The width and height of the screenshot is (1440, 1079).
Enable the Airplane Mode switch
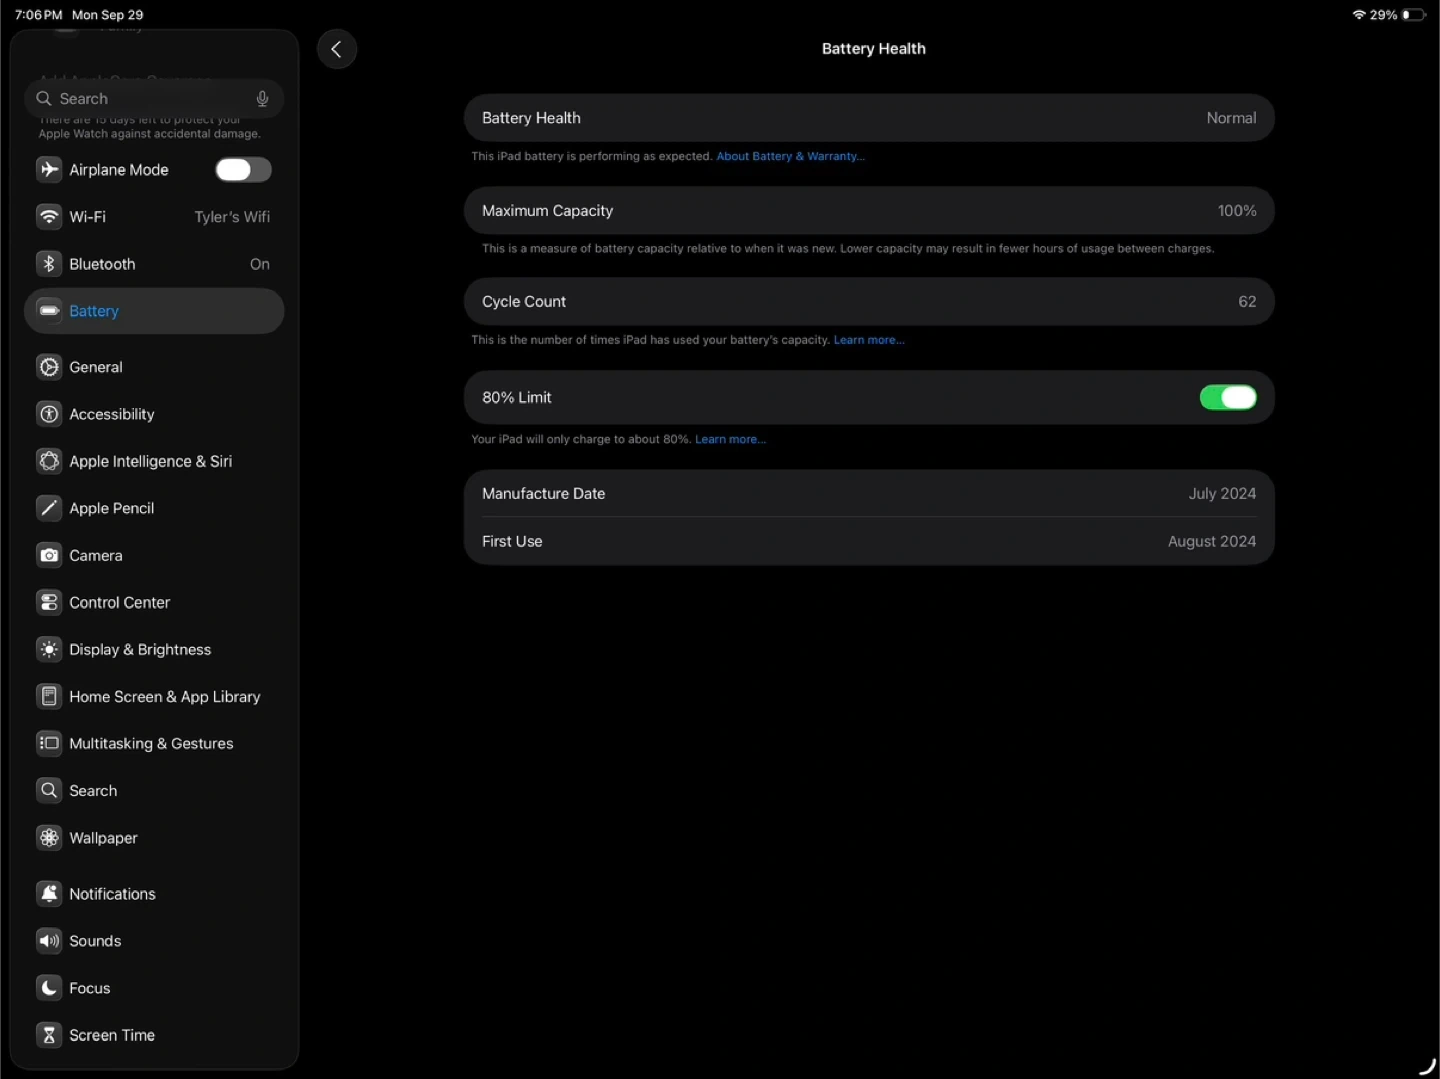[243, 170]
